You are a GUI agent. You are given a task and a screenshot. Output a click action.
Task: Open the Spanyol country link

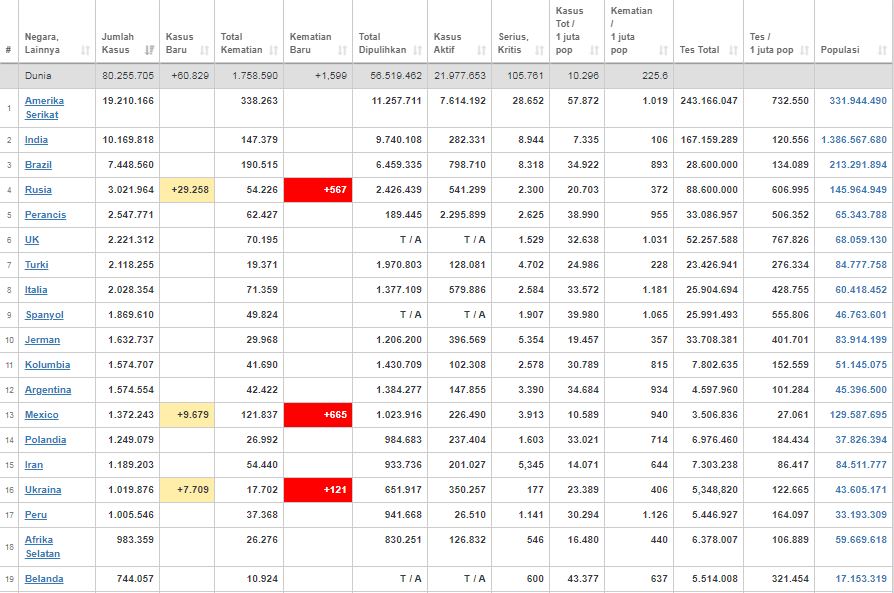[x=44, y=315]
